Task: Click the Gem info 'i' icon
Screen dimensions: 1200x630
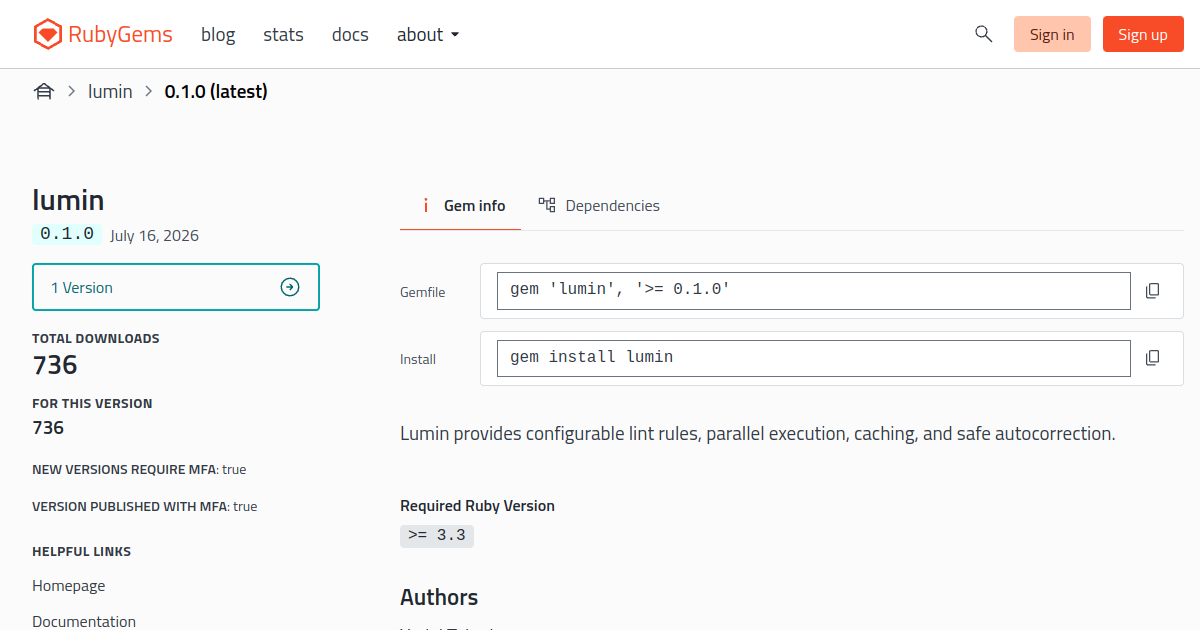Action: coord(425,205)
